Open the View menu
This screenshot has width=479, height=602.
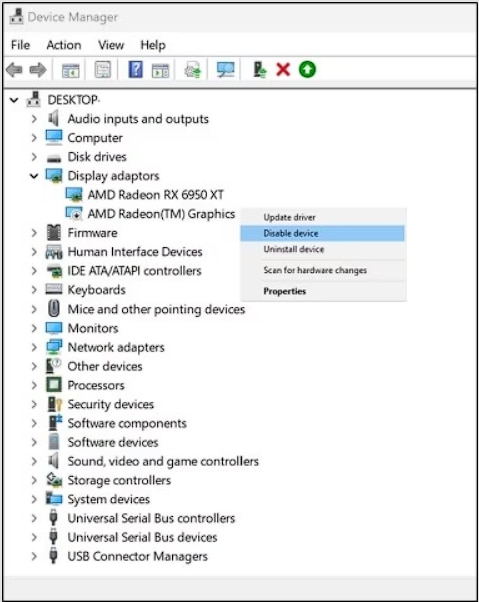tap(111, 45)
